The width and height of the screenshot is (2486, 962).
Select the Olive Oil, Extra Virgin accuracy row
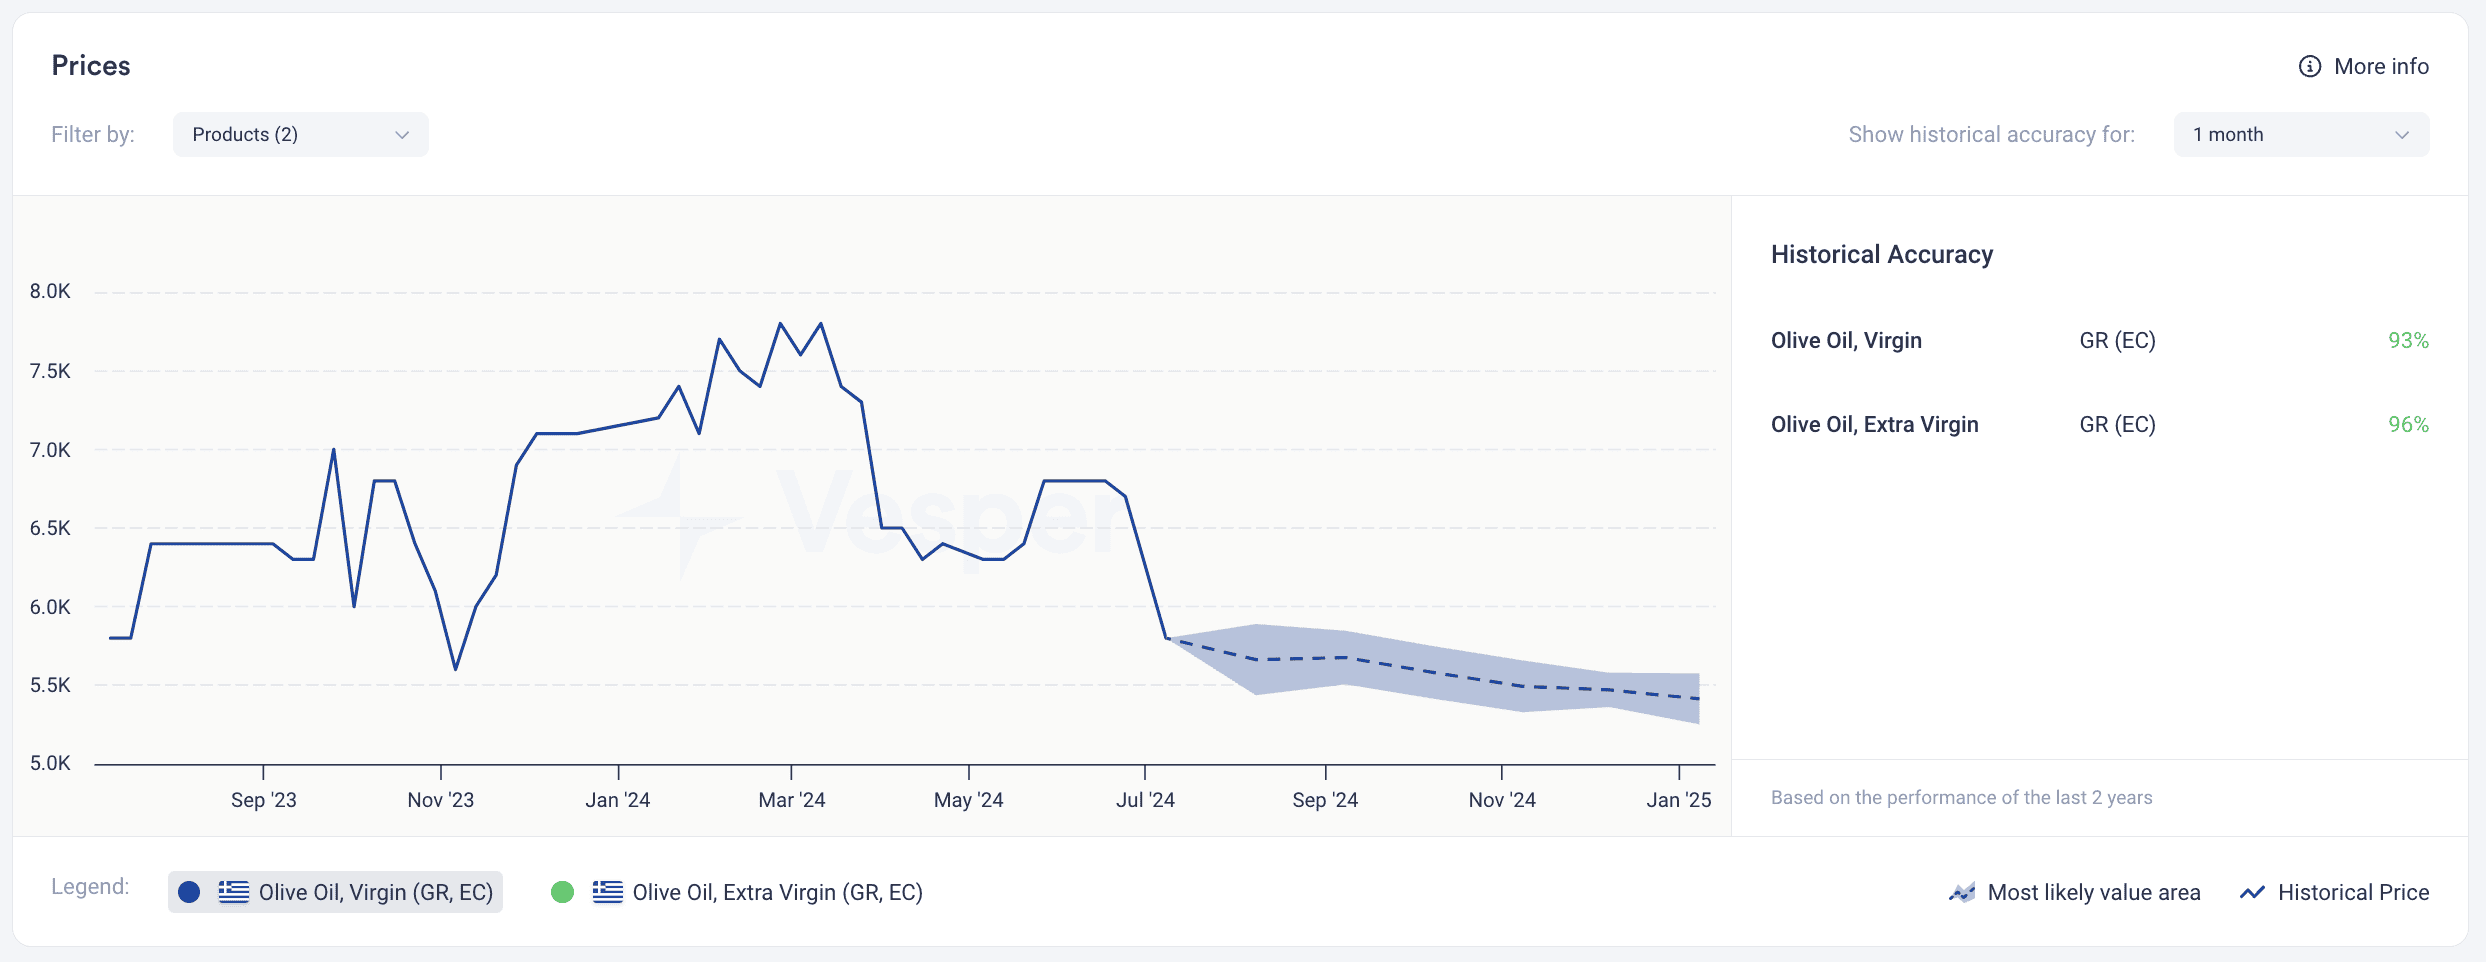pos(2100,424)
